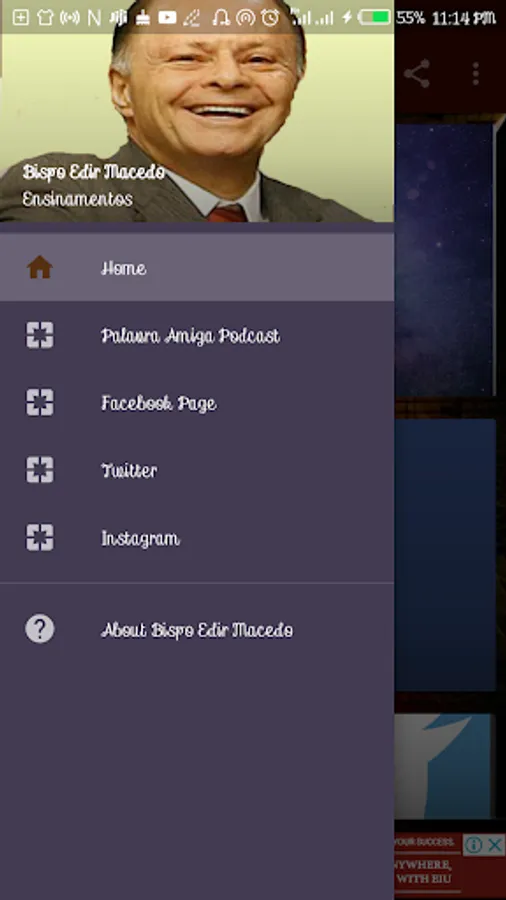
Task: Click the Bispo Edir Macedo header title
Action: tap(94, 172)
